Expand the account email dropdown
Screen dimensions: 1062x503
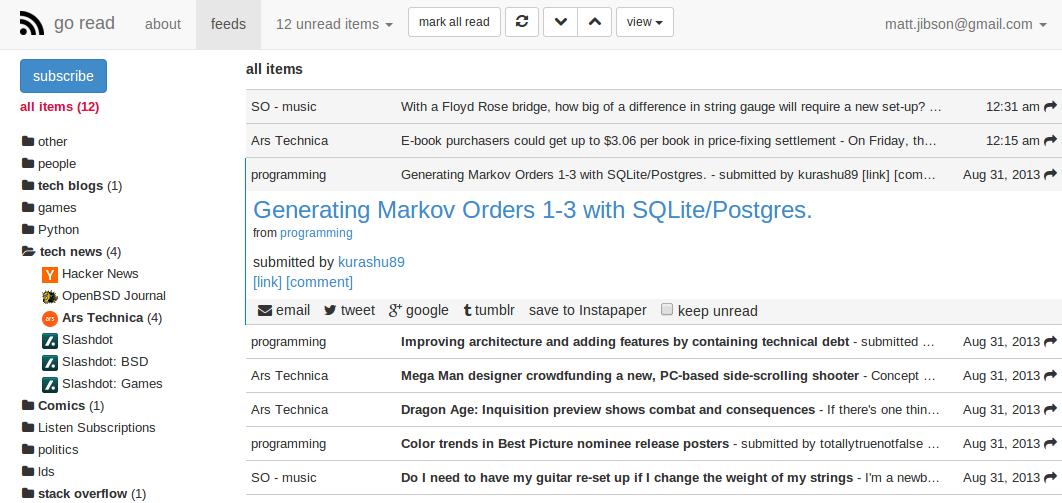click(965, 24)
